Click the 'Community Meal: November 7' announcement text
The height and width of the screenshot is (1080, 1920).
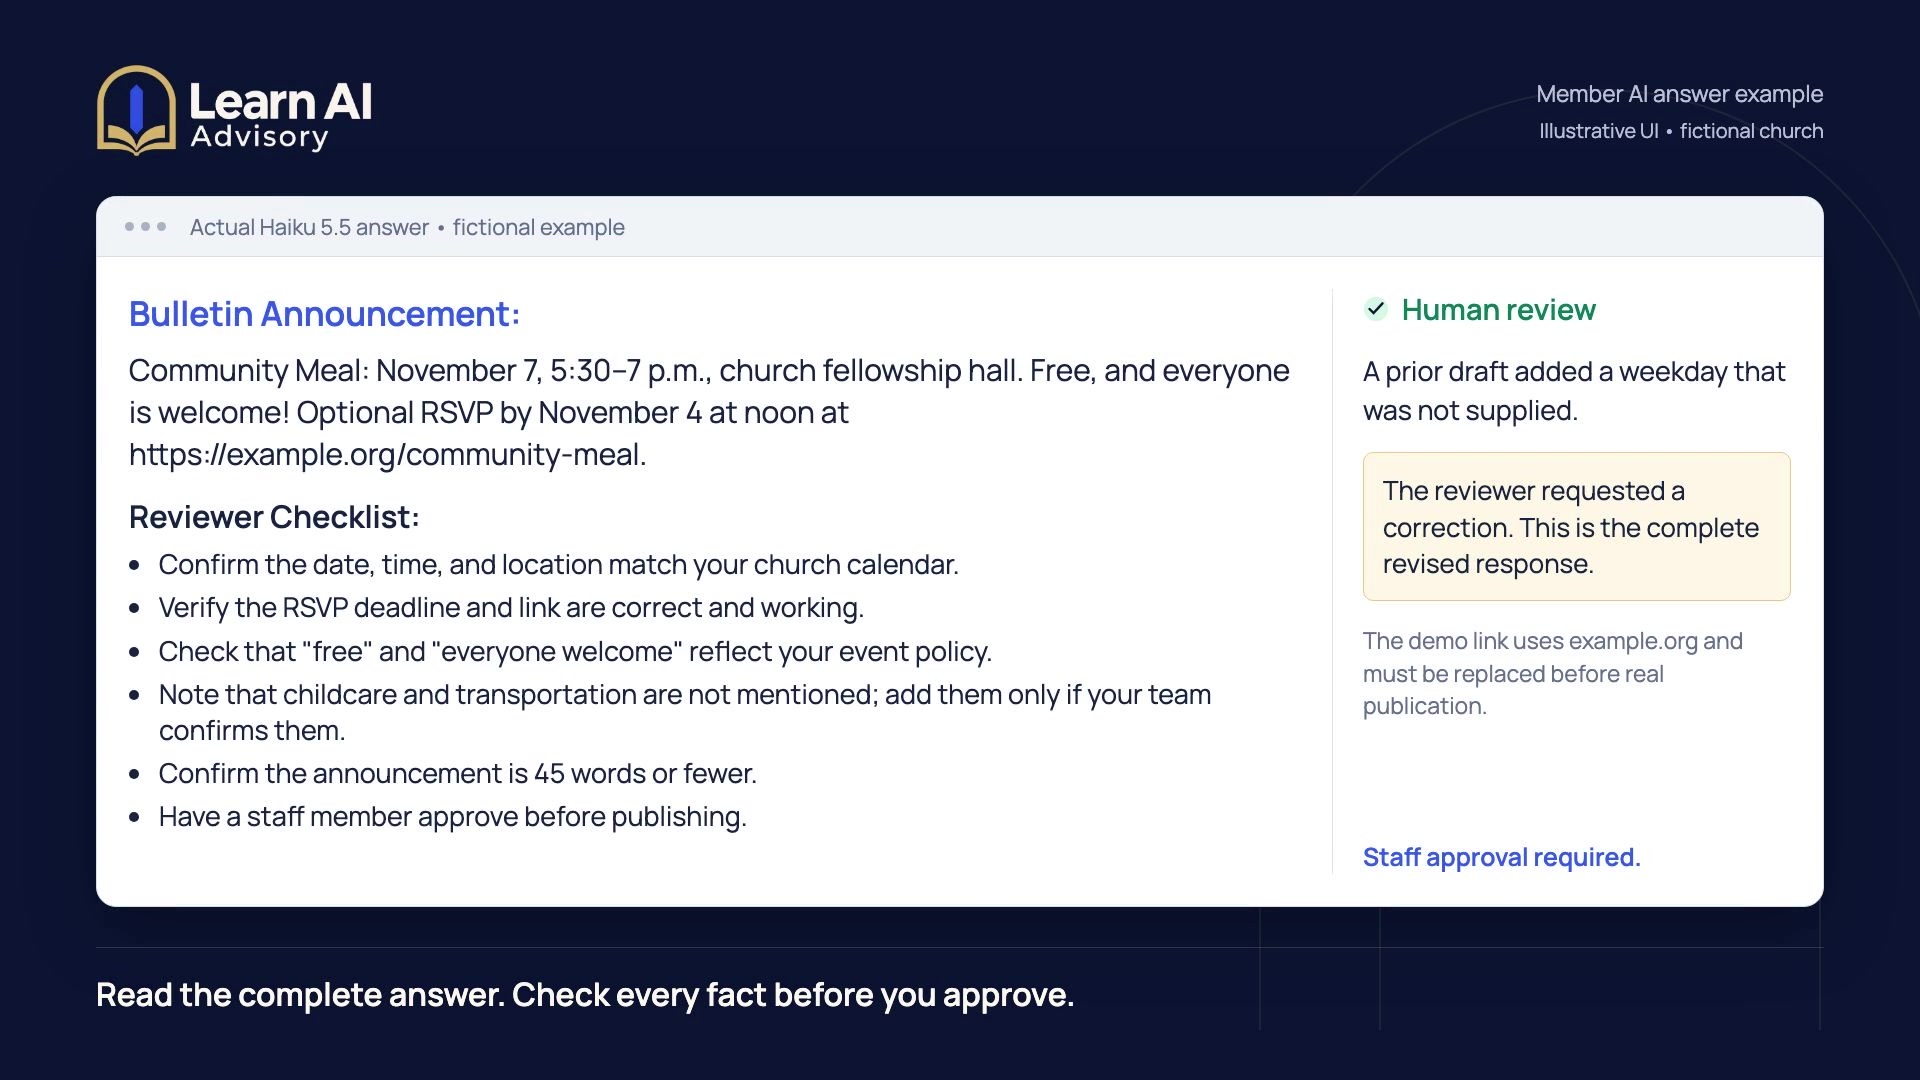click(x=709, y=412)
